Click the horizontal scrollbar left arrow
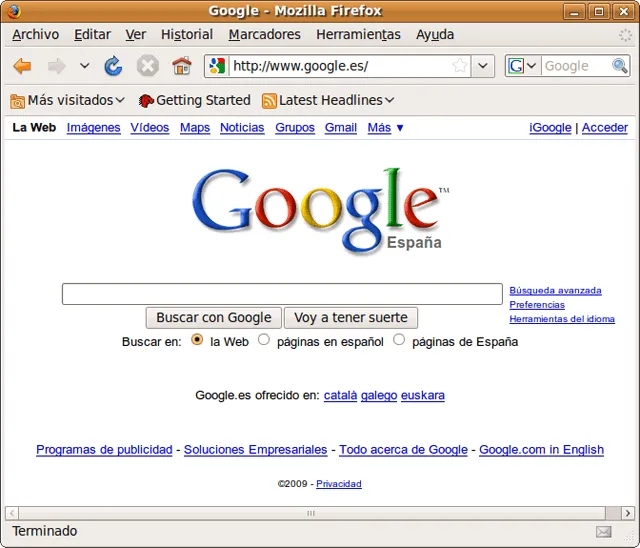Viewport: 640px width, 548px height. pyautogui.click(x=12, y=513)
